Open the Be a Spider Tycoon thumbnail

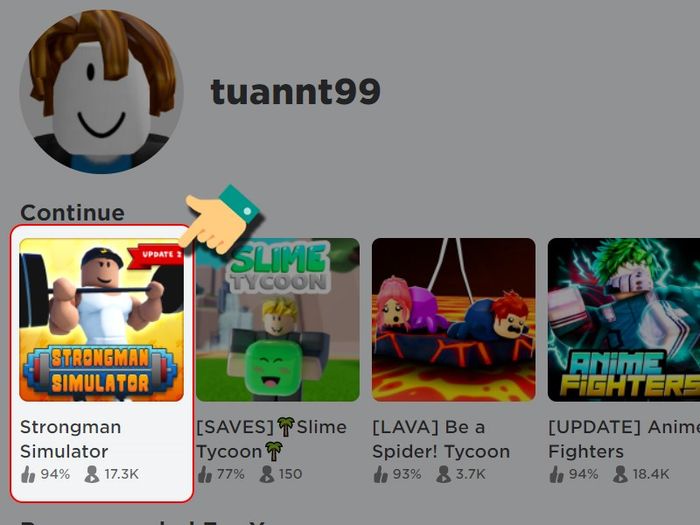pos(454,320)
